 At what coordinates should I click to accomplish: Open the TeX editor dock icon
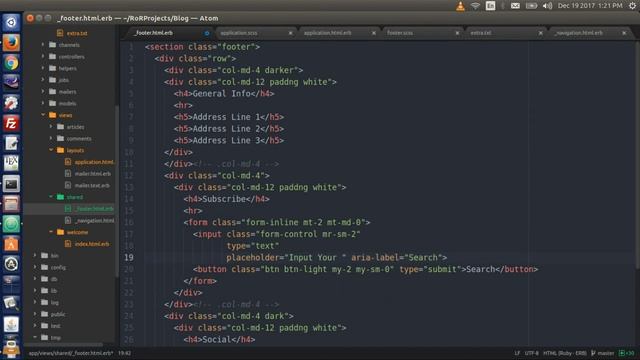11,163
